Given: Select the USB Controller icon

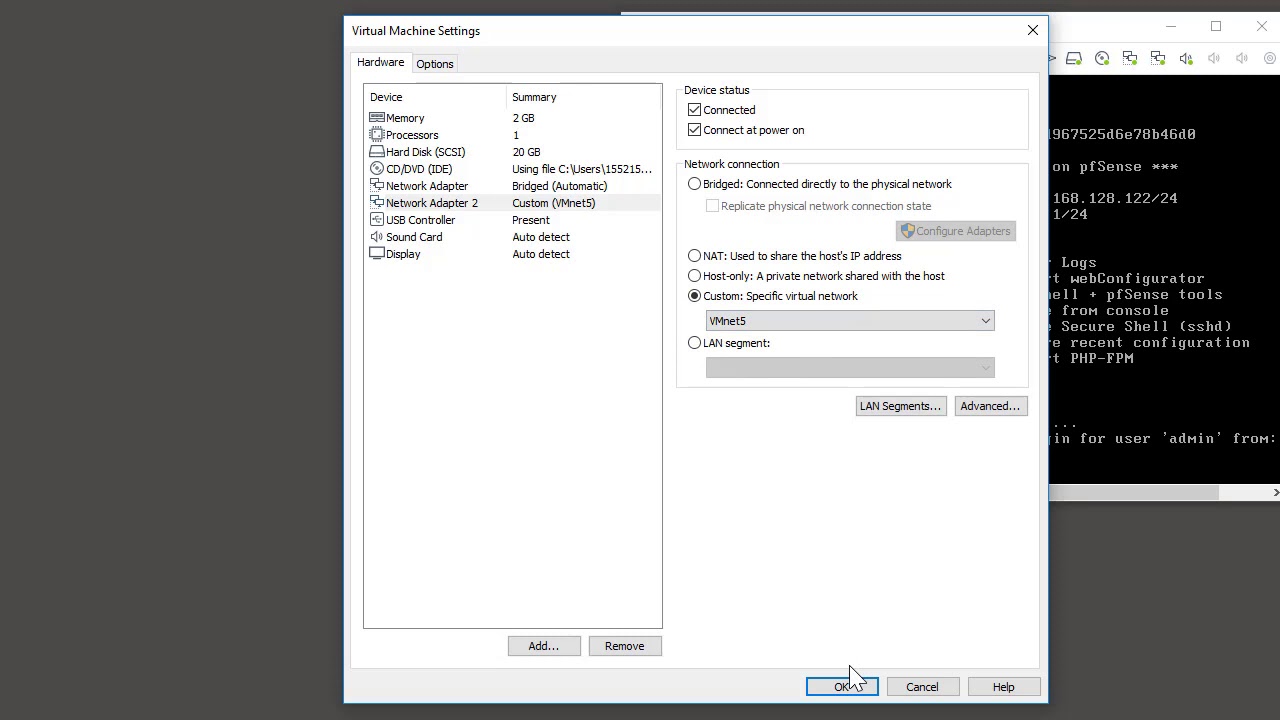Looking at the screenshot, I should [x=377, y=220].
